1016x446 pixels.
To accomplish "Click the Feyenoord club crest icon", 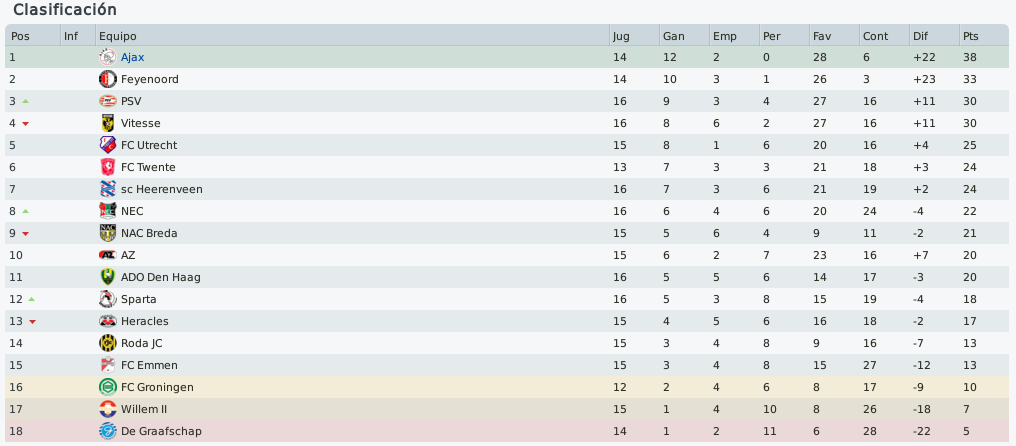I will pos(107,79).
